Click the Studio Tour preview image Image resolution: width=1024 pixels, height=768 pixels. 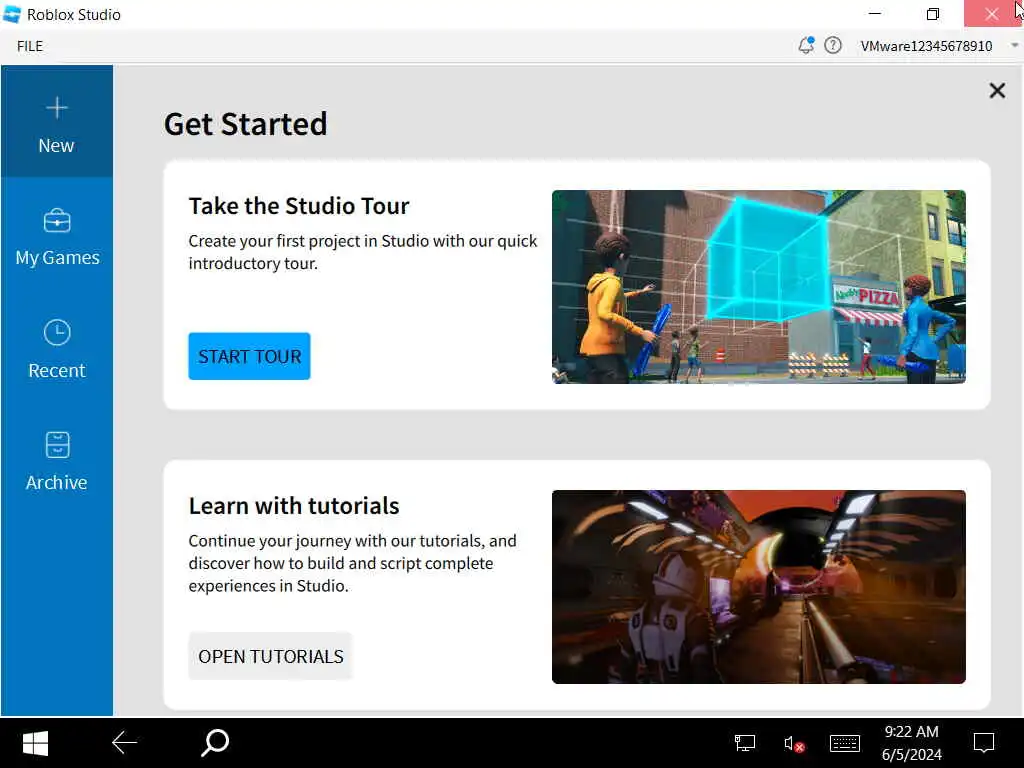(x=758, y=287)
